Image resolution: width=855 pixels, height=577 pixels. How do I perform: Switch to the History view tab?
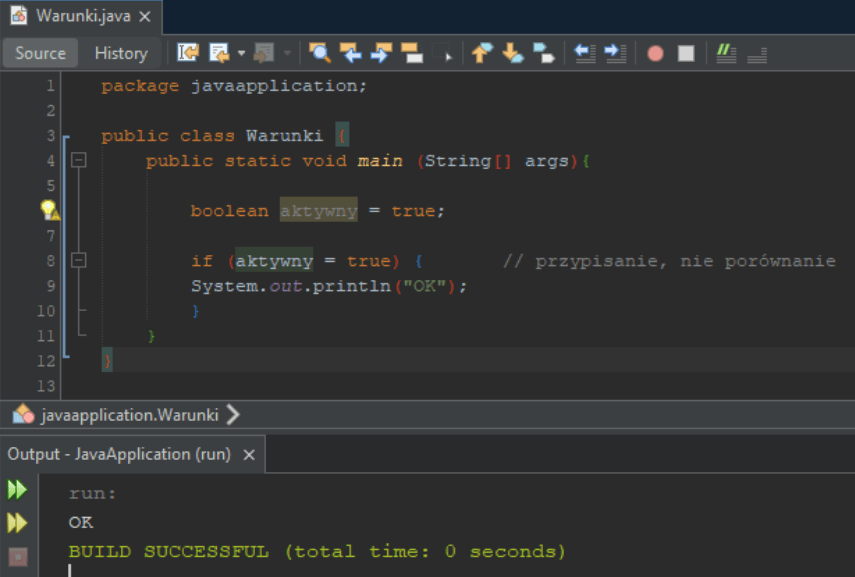(121, 53)
